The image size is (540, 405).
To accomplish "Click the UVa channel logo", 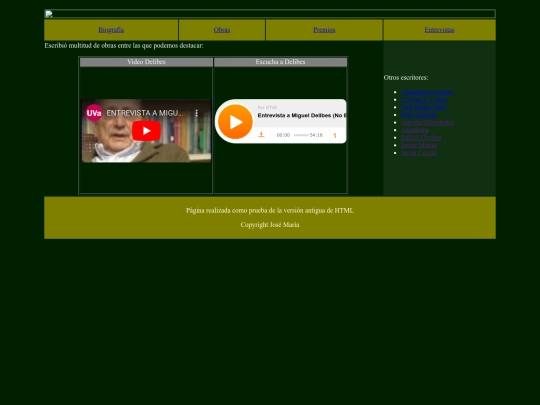I will click(94, 113).
